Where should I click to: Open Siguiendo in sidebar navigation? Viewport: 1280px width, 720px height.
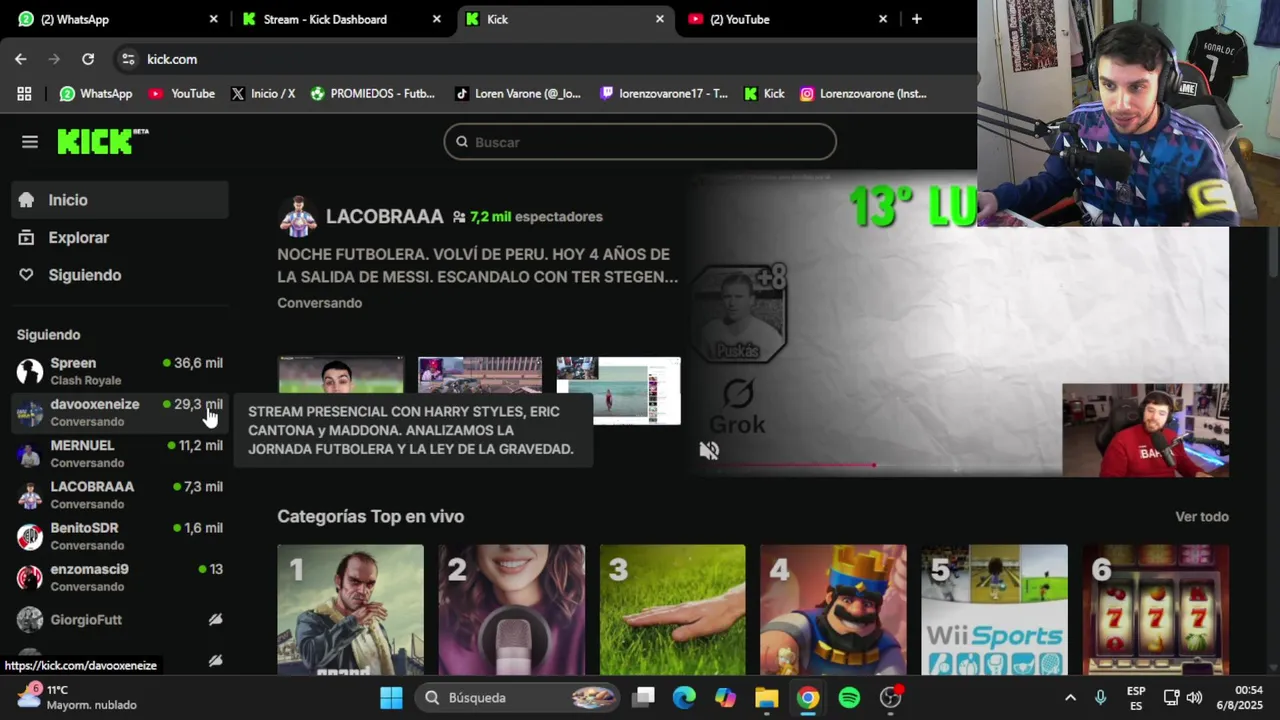pos(120,275)
